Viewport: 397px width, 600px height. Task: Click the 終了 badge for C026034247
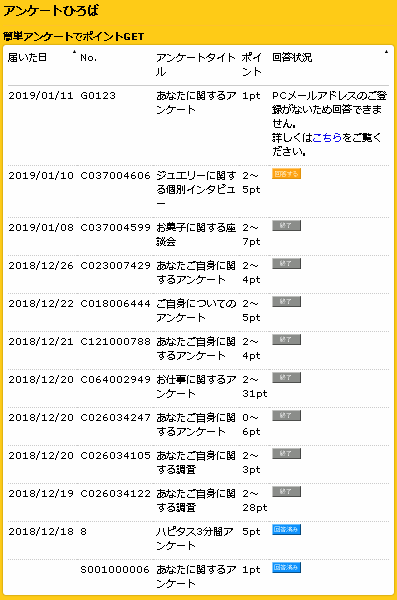pyautogui.click(x=286, y=416)
